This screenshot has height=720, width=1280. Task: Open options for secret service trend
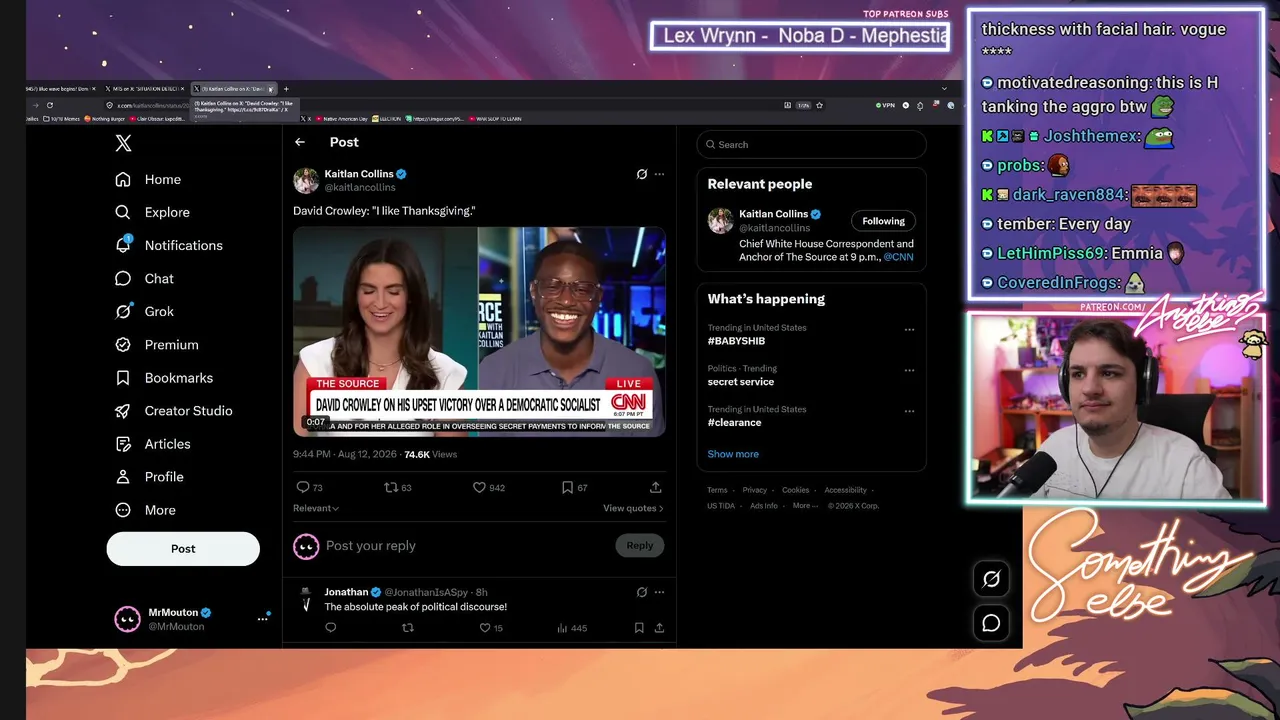pos(909,370)
